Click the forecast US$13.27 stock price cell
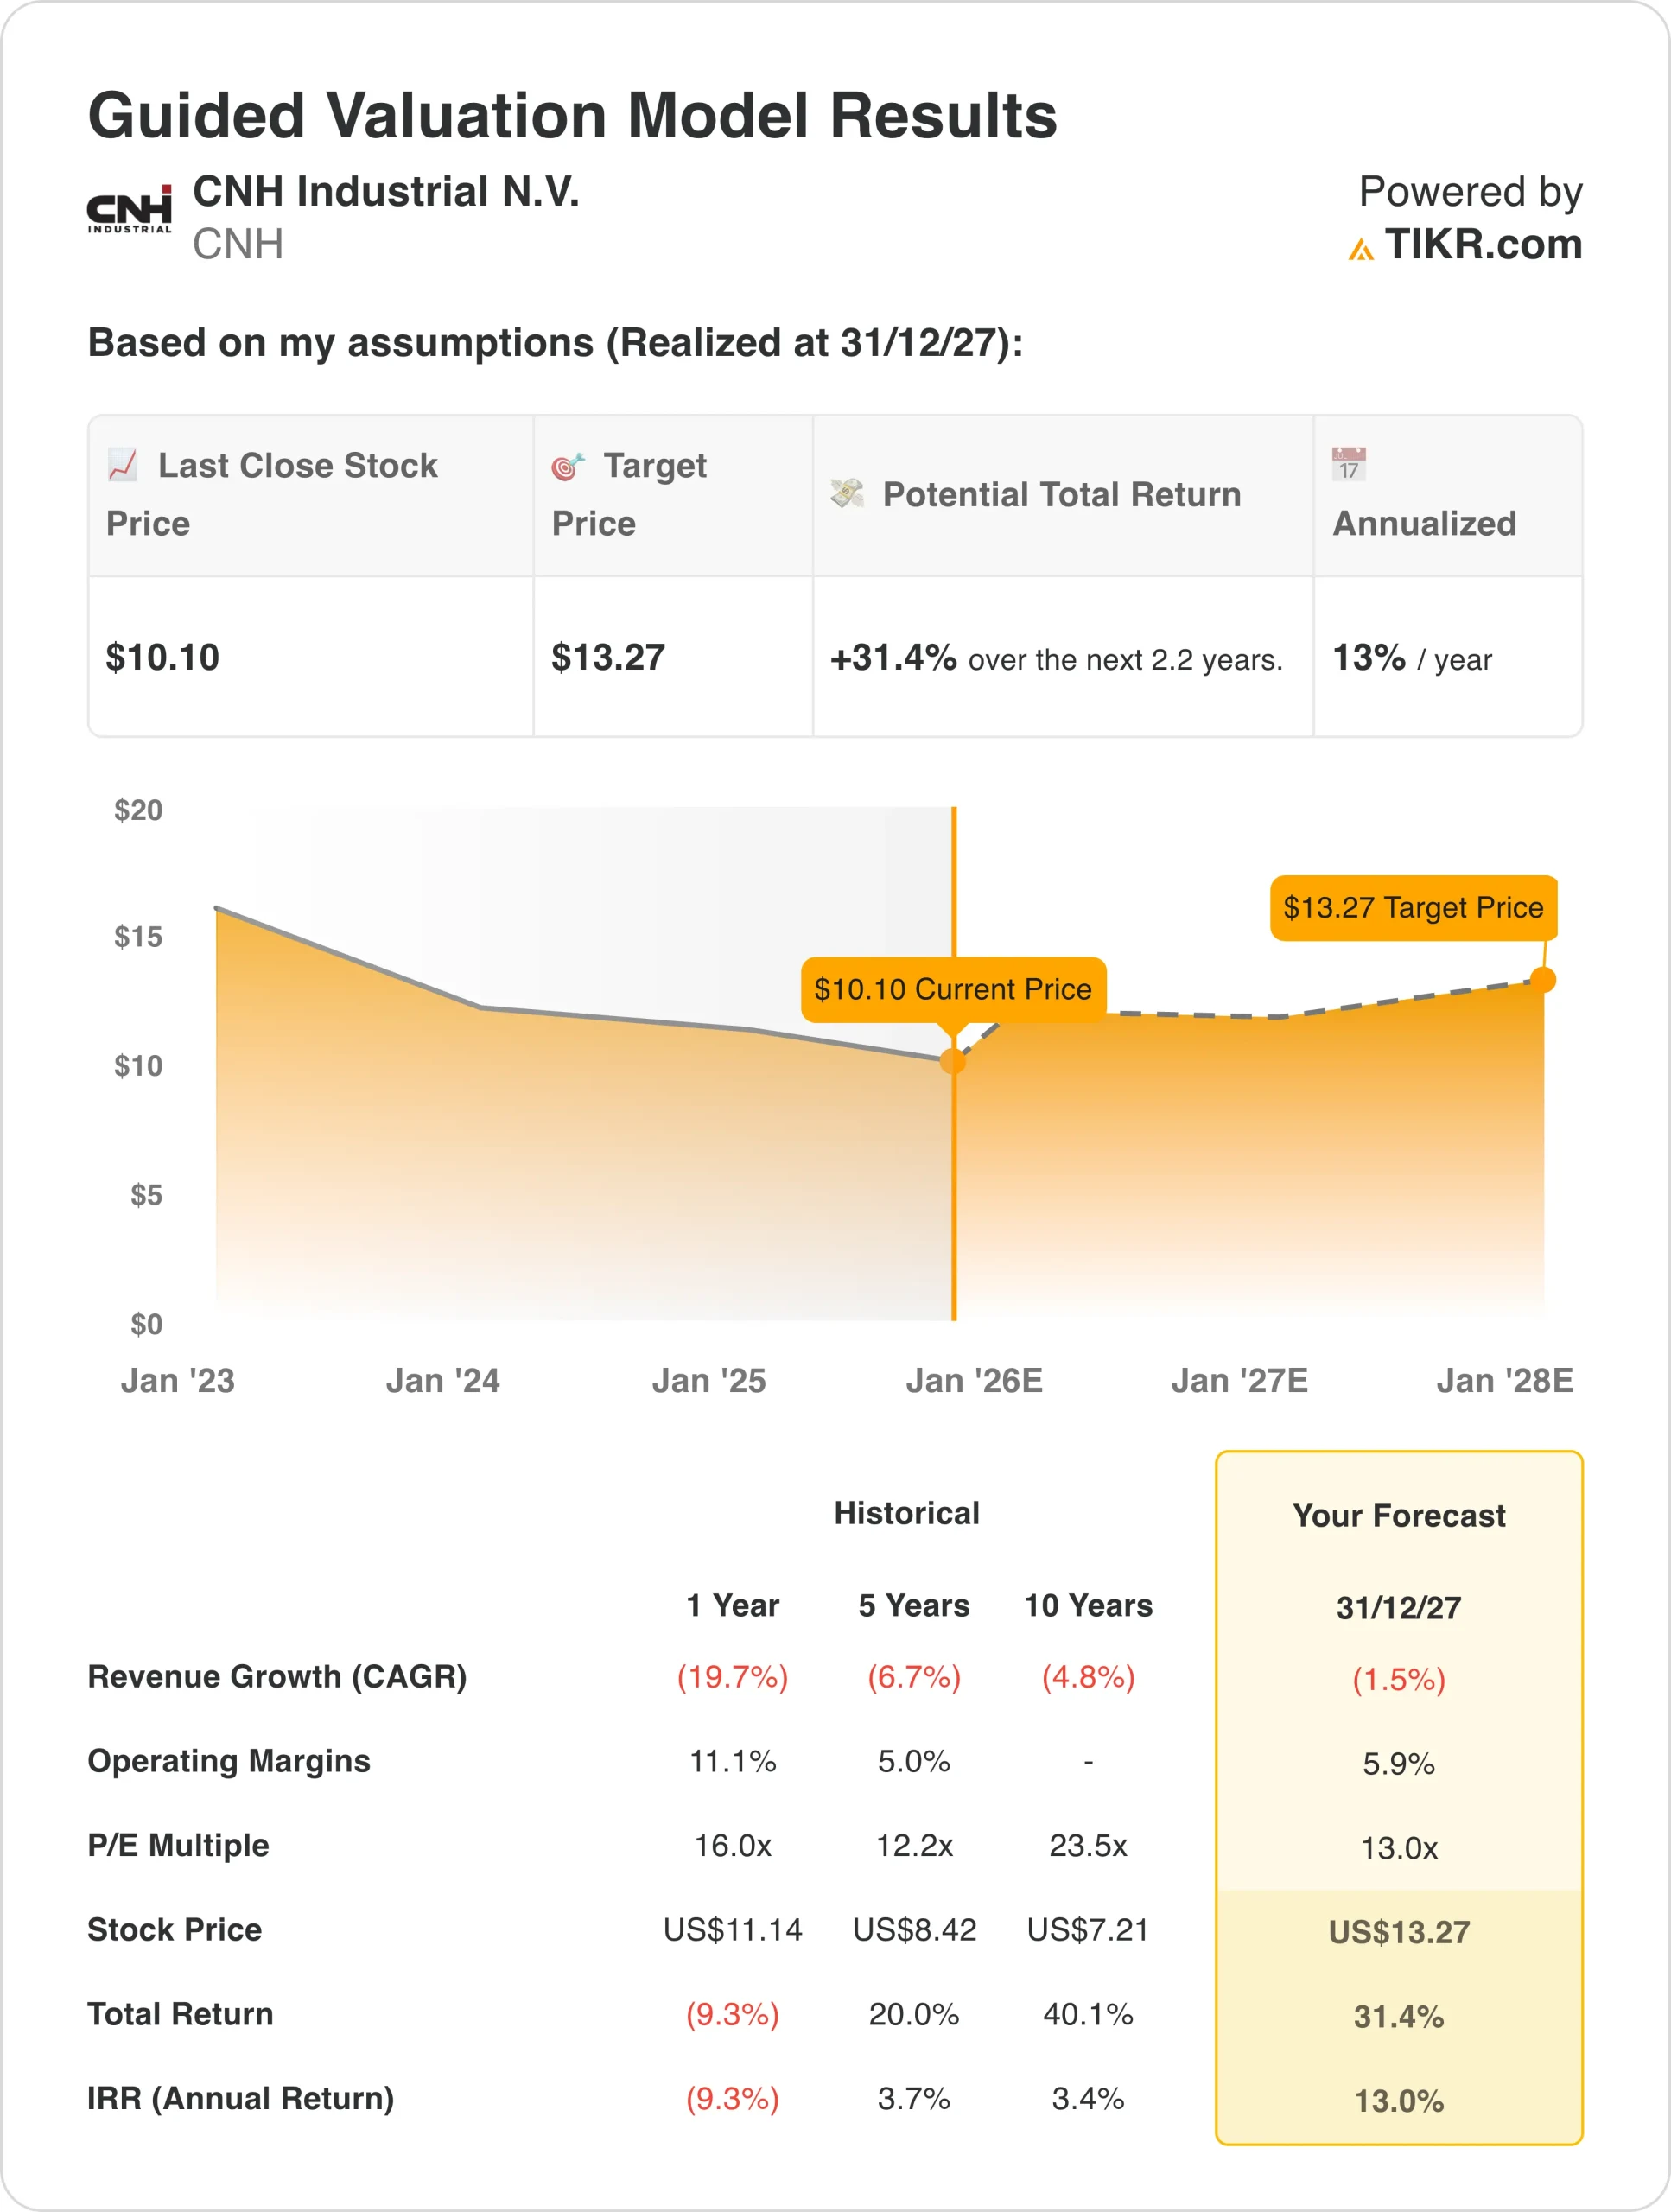This screenshot has height=2212, width=1671. tap(1399, 1932)
